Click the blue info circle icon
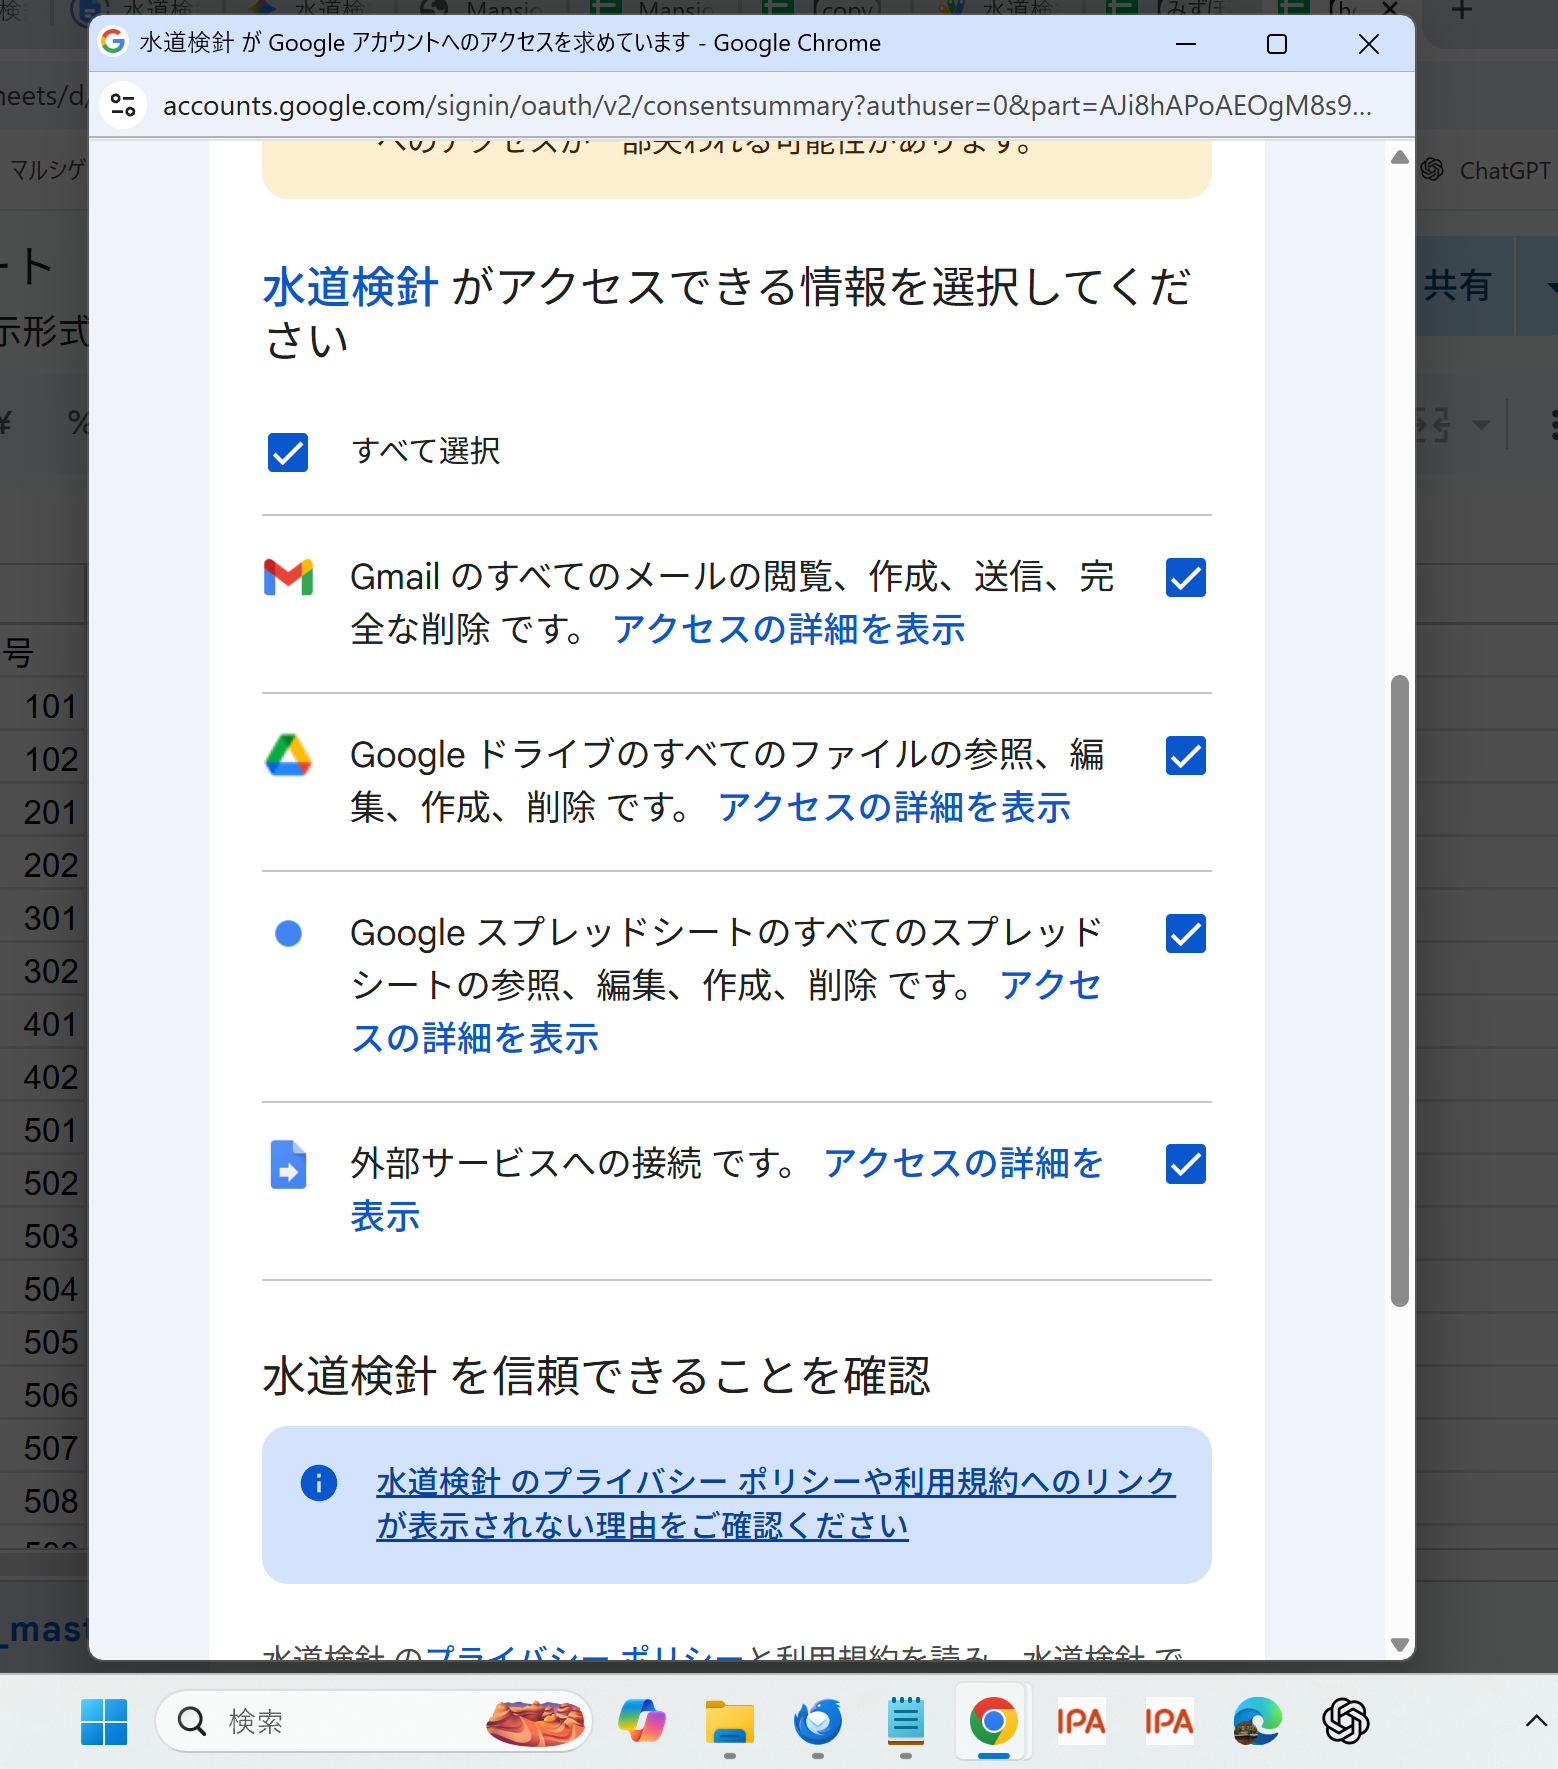Image resolution: width=1558 pixels, height=1769 pixels. click(x=319, y=1482)
